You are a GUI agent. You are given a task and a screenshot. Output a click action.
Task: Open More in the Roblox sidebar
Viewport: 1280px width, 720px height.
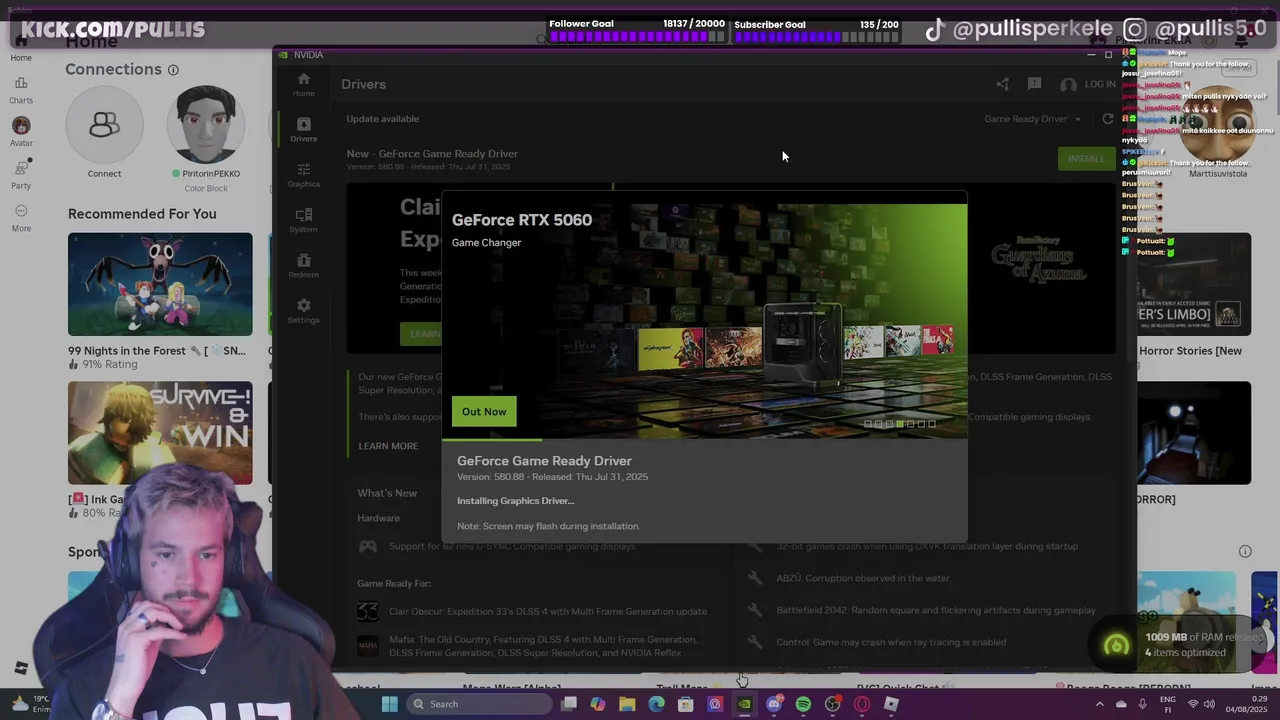coord(21,217)
